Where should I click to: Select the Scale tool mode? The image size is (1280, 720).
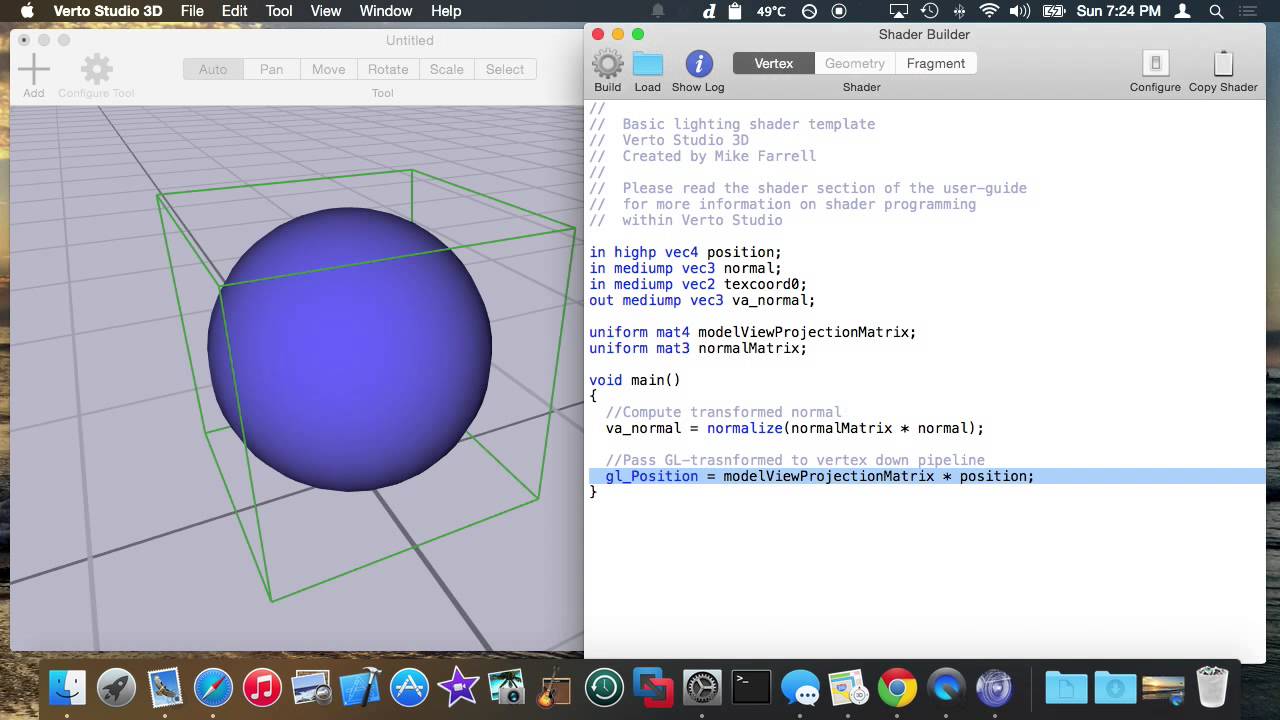click(447, 69)
